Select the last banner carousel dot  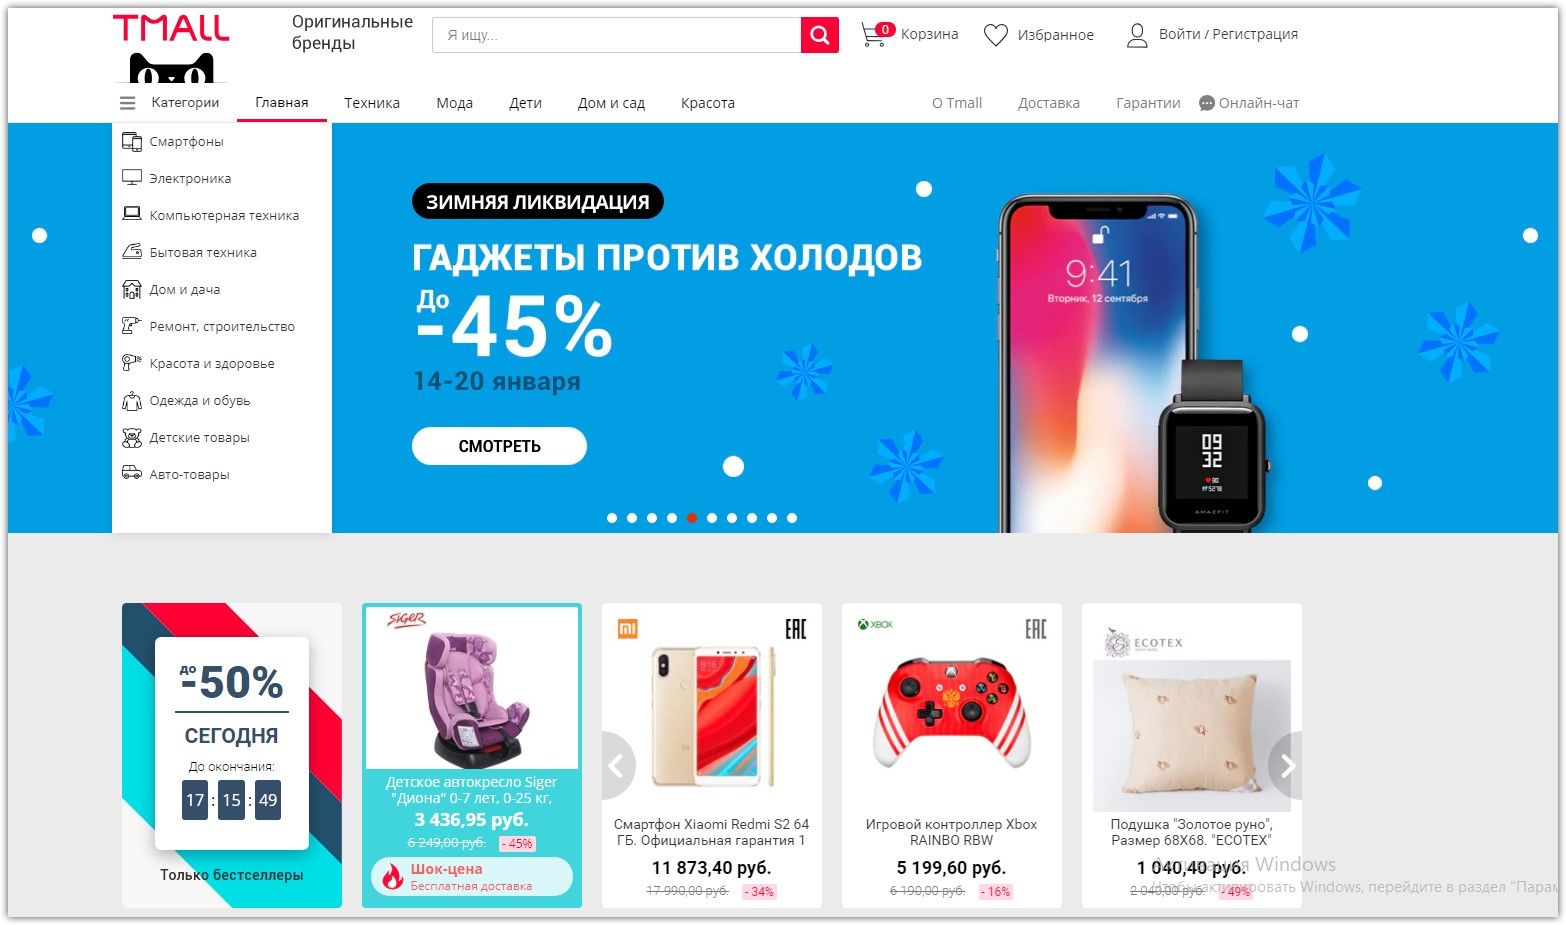point(792,518)
